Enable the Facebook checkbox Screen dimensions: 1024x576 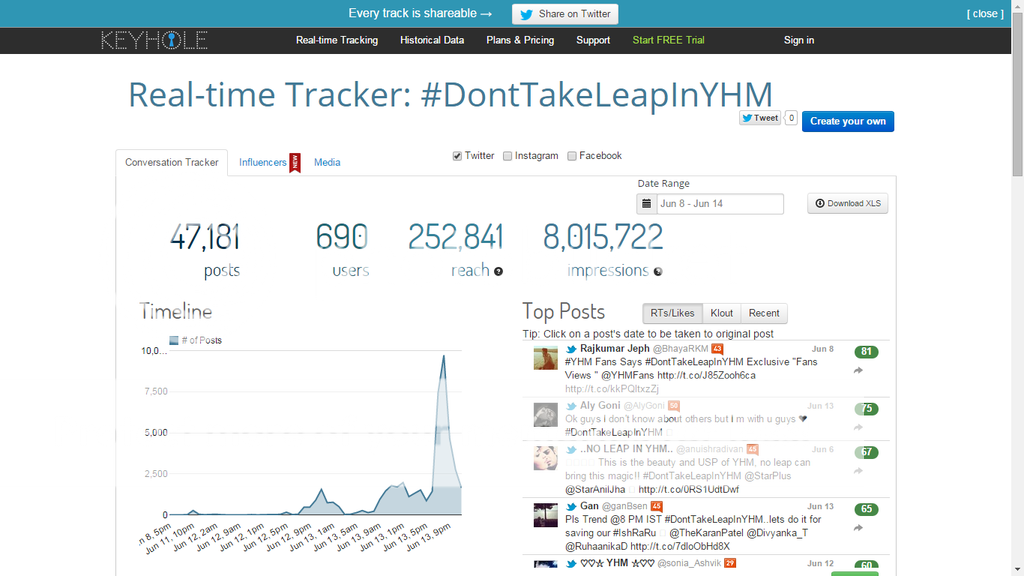(x=572, y=156)
